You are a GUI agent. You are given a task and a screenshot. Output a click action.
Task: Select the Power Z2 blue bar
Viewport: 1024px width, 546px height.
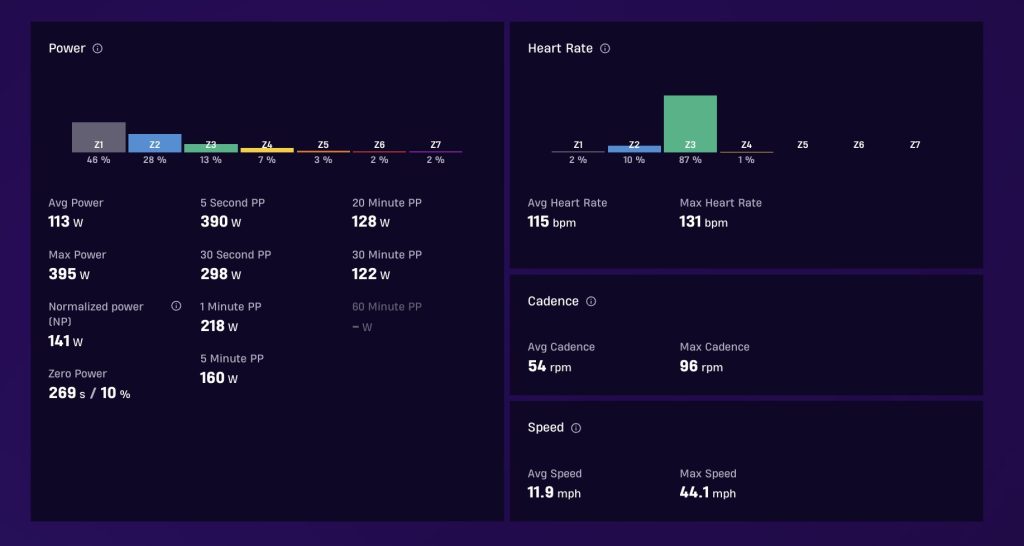point(155,143)
